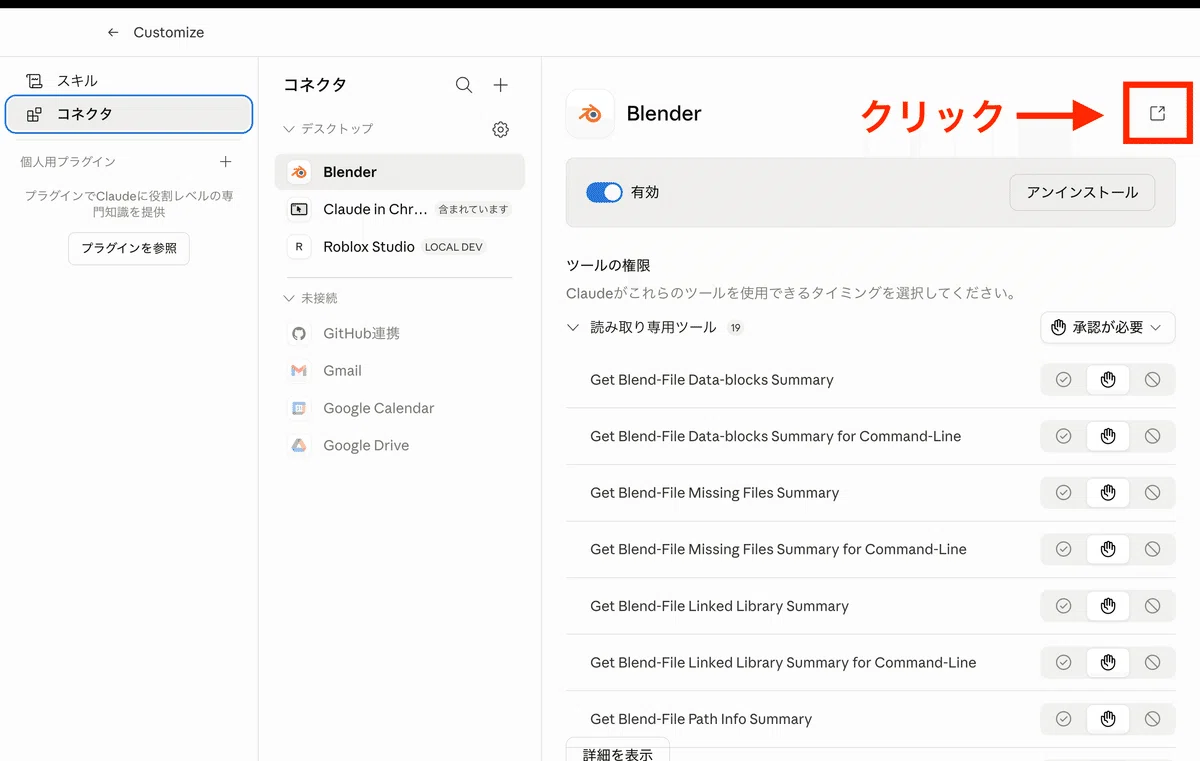Always allow Missing Files Summary for Command-Line
The height and width of the screenshot is (761, 1200).
[1063, 549]
